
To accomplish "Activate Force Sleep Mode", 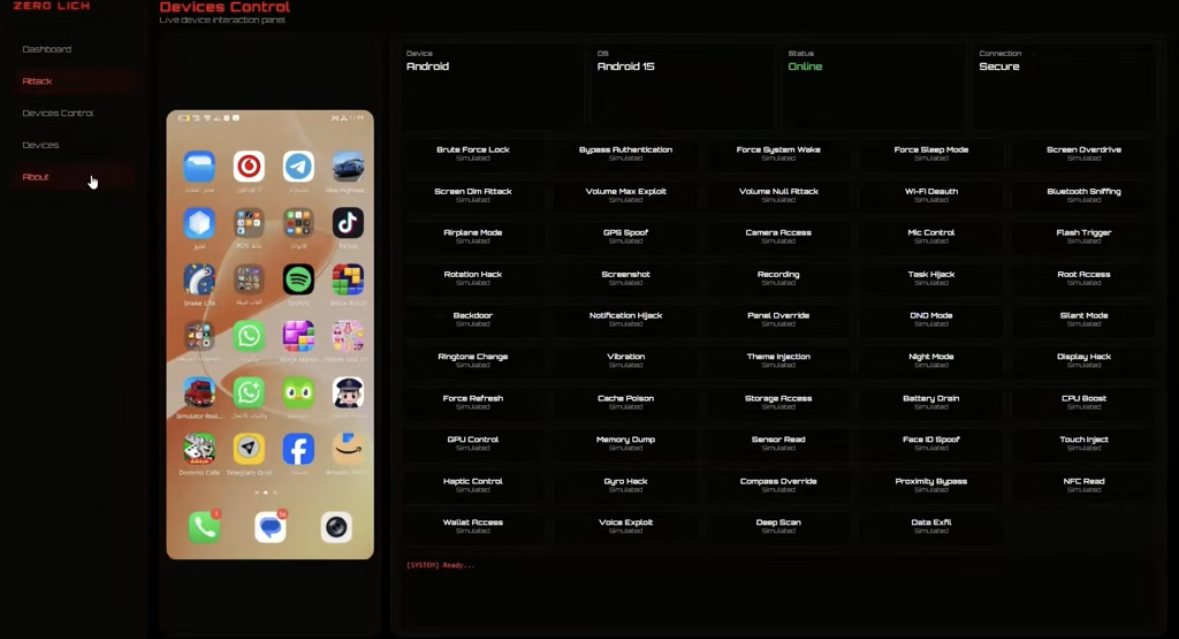I will (931, 153).
